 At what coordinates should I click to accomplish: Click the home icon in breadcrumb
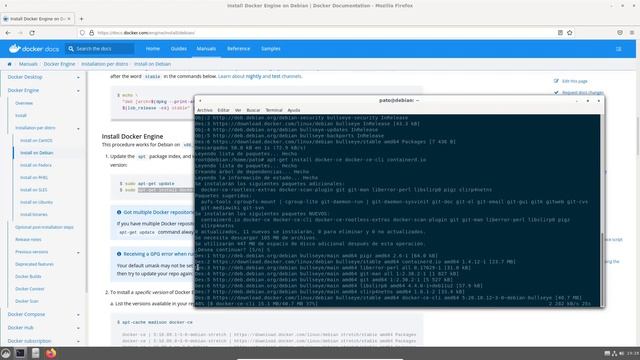pos(9,64)
